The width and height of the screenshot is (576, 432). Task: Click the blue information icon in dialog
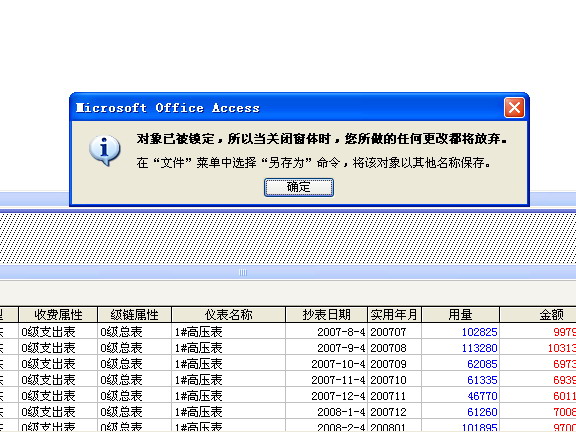coord(104,150)
